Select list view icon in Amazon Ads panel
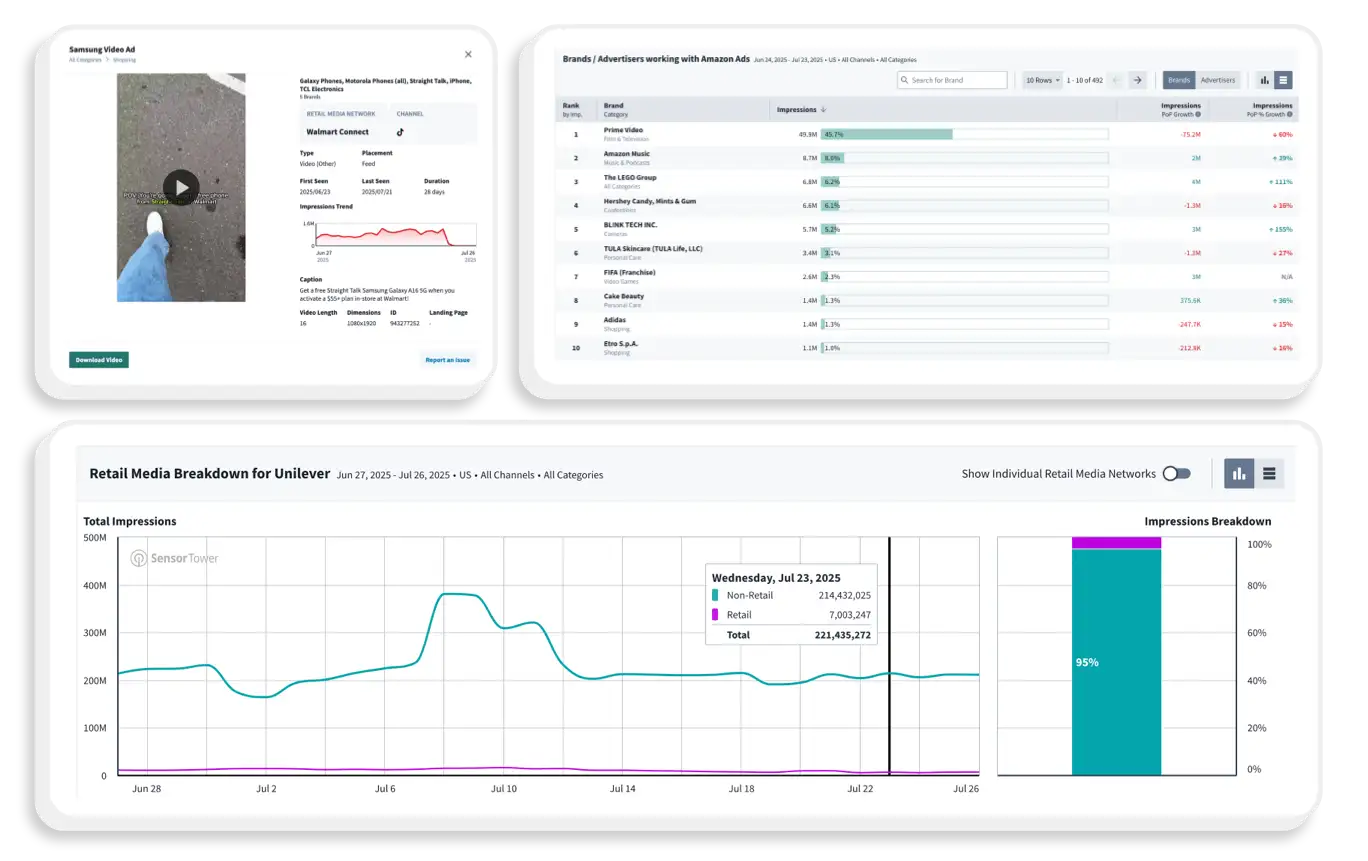This screenshot has height=861, width=1368. (1284, 80)
